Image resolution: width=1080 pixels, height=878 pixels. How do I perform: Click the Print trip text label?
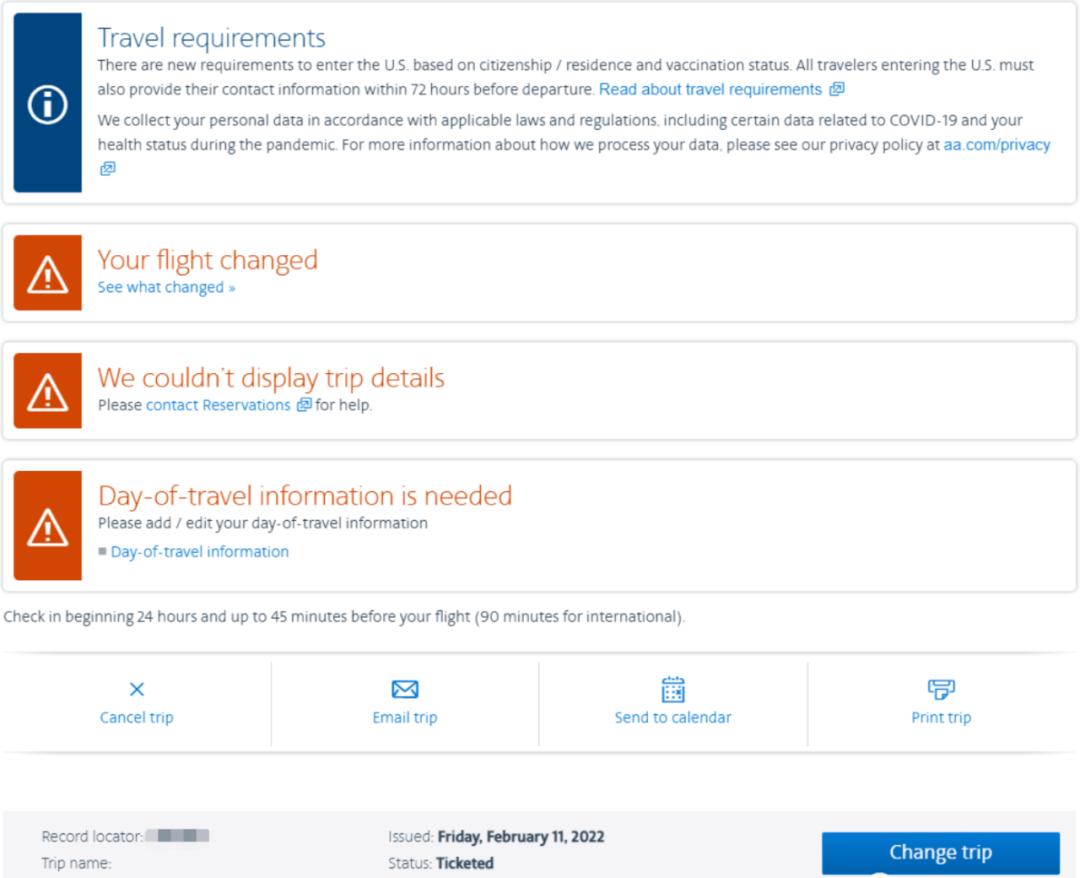(941, 717)
